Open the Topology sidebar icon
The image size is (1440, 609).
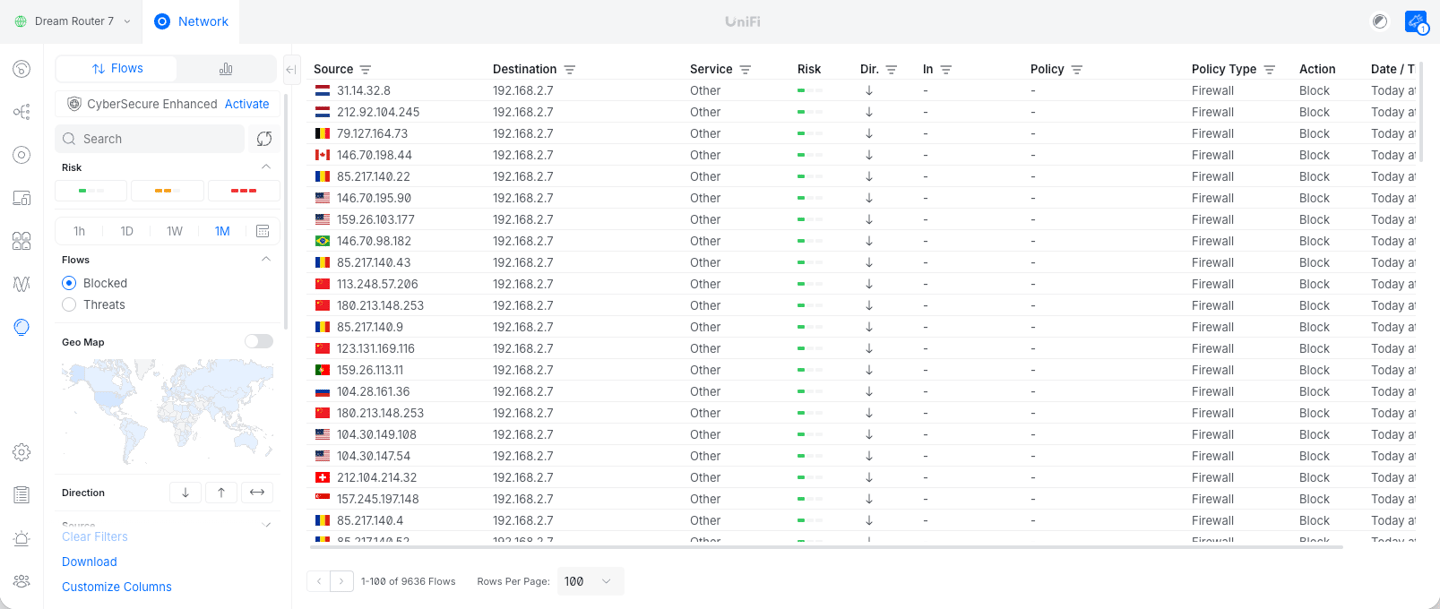coord(21,112)
